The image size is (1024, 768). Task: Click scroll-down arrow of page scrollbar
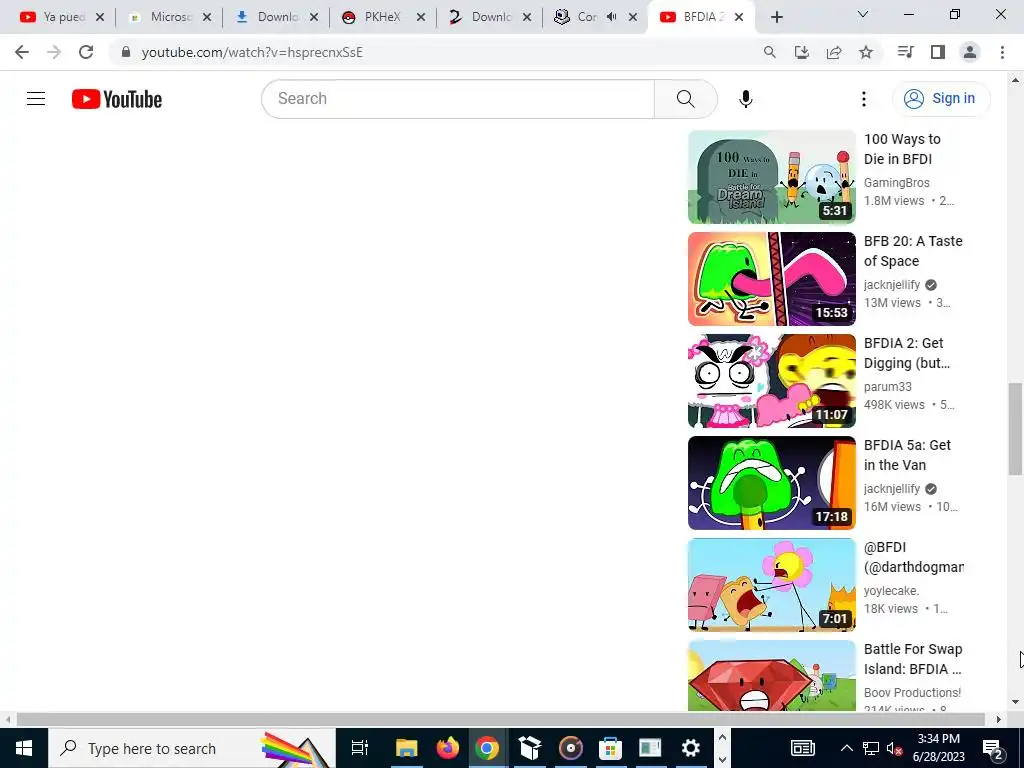coord(1015,702)
